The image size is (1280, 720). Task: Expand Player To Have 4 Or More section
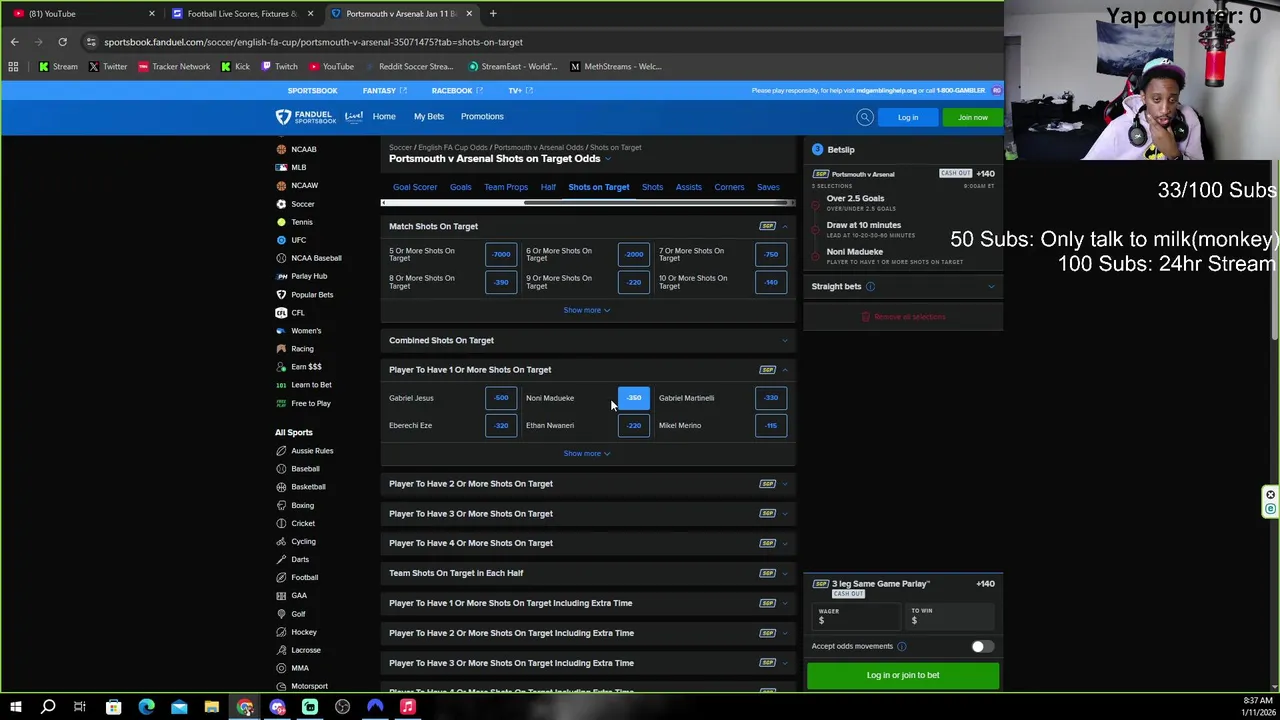point(588,543)
